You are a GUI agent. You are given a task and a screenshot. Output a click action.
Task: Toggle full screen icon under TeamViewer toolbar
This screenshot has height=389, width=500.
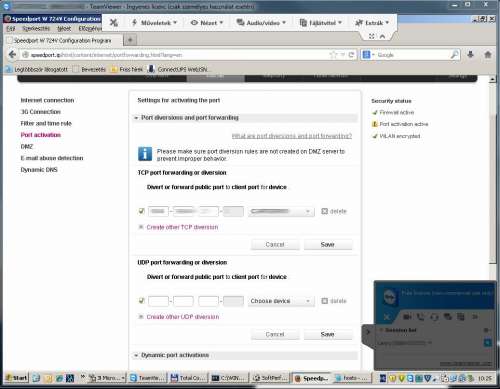372,36
